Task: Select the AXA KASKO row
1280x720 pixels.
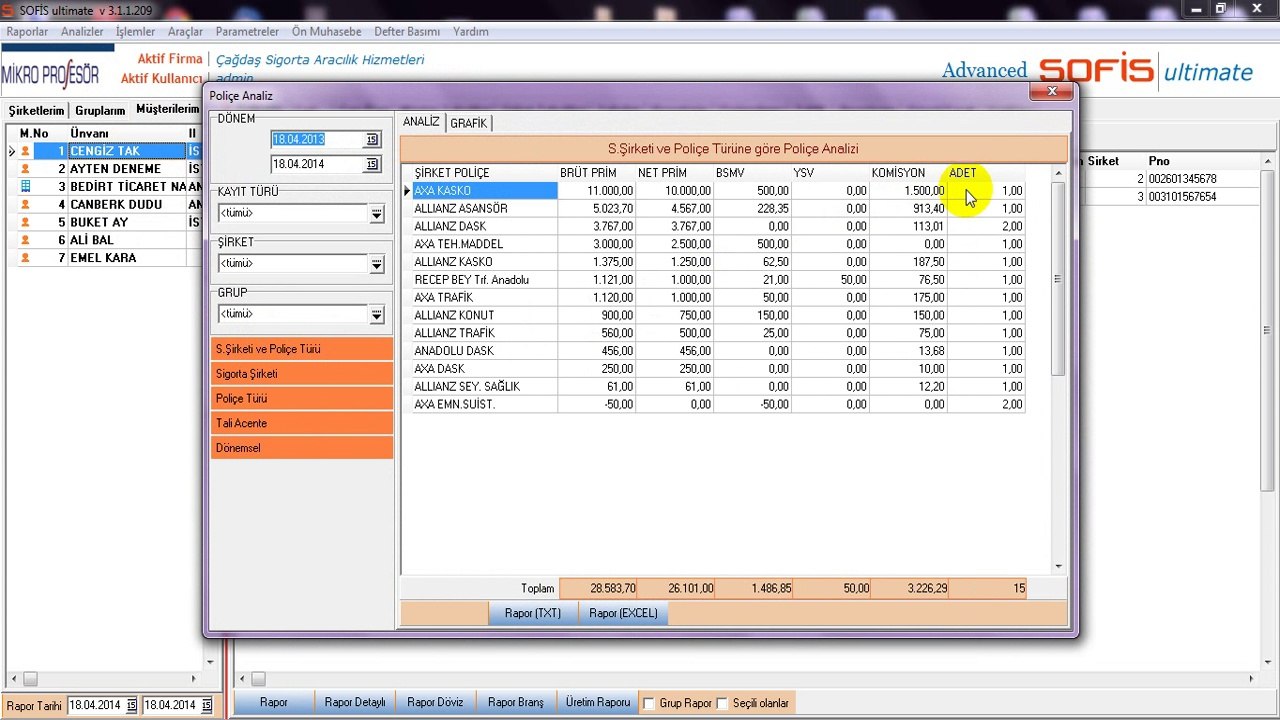Action: tap(718, 191)
